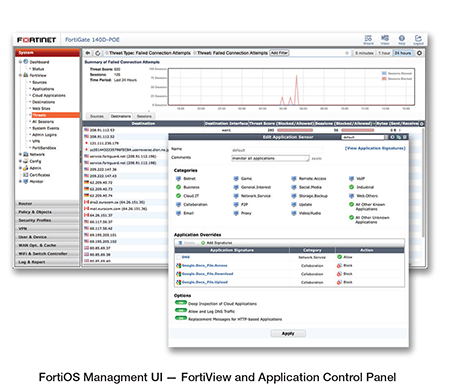Click the back arrow in filter bar
The width and height of the screenshot is (450, 390).
pyautogui.click(x=88, y=53)
